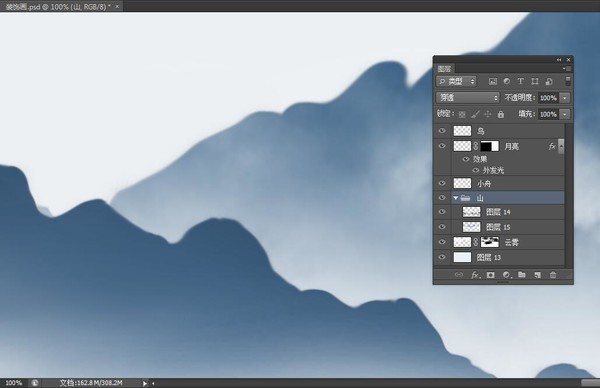
Task: Click fx indicator on 月亮 layer
Action: coord(552,146)
